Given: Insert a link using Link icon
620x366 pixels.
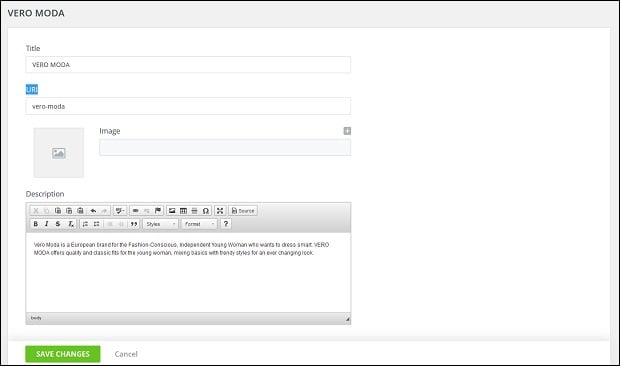Looking at the screenshot, I should point(135,211).
